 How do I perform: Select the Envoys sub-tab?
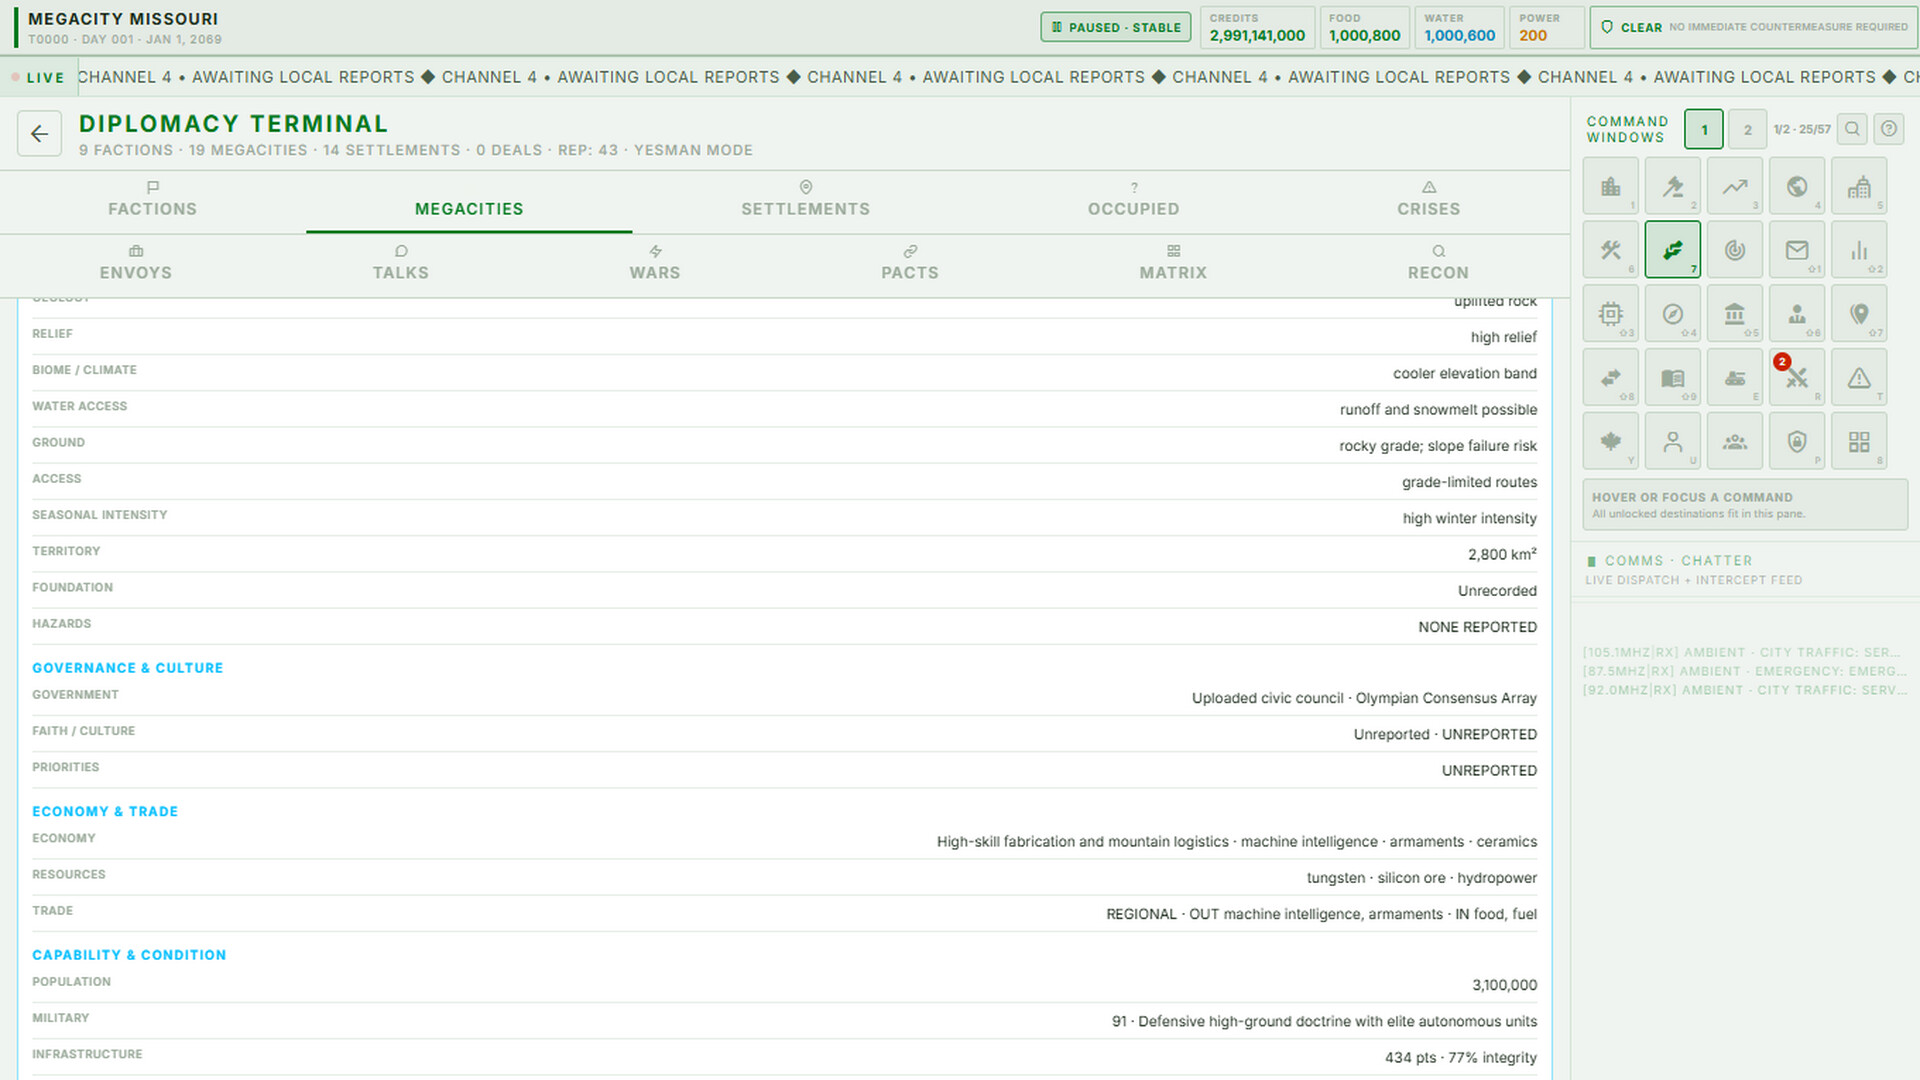point(135,264)
